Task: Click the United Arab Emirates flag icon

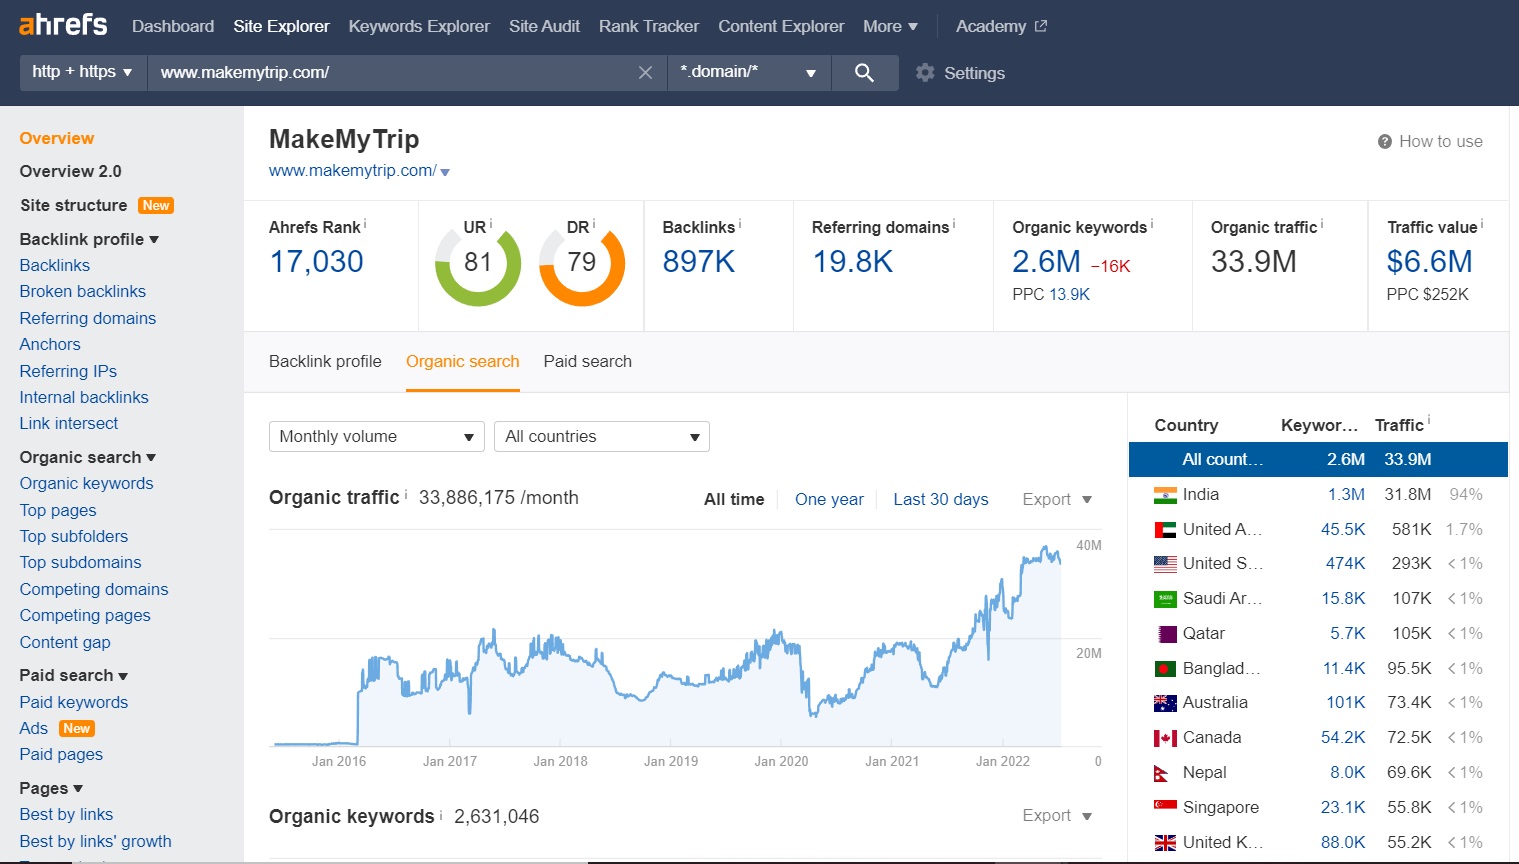Action: click(1165, 529)
